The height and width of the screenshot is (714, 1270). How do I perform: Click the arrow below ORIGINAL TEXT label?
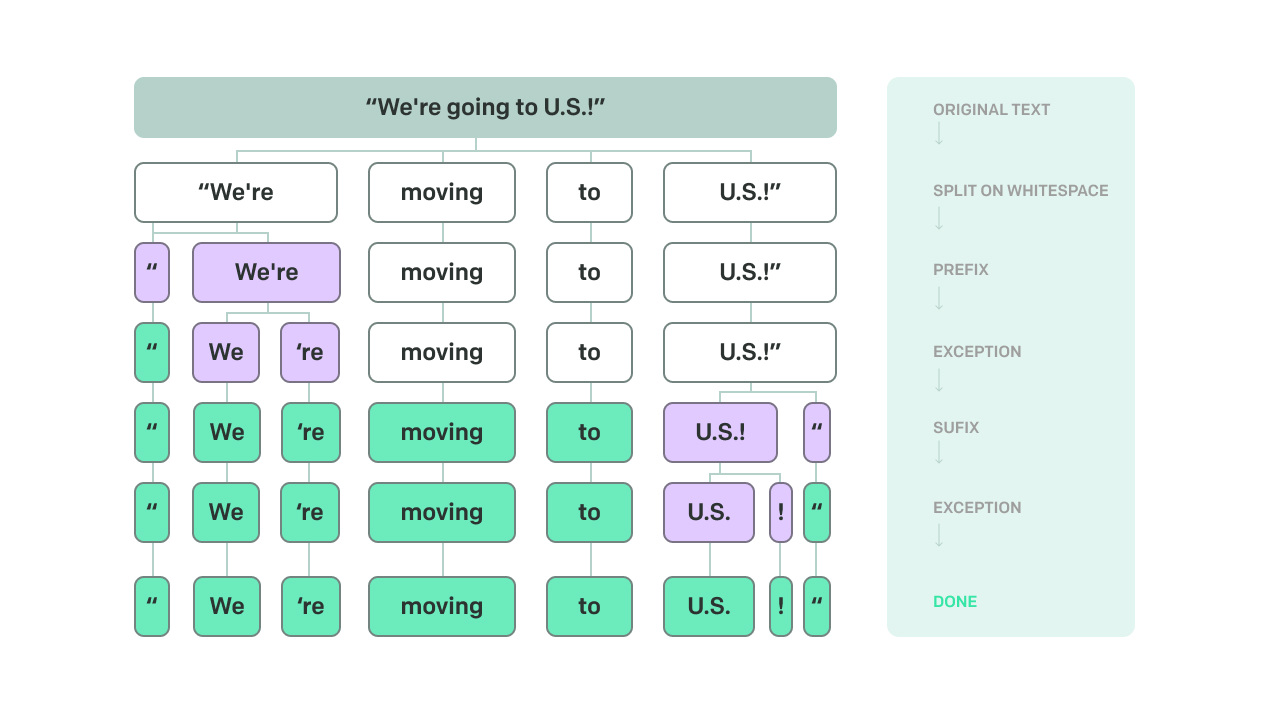939,134
